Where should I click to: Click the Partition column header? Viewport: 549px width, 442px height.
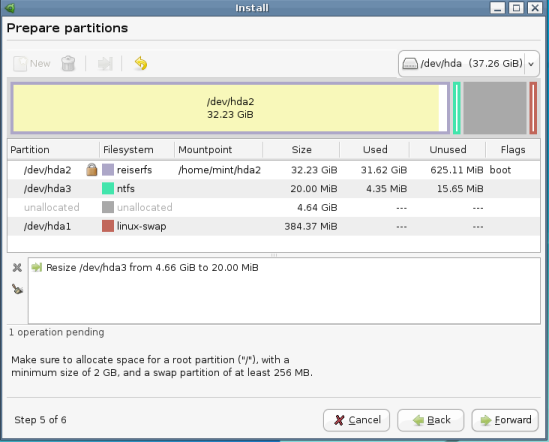pos(54,150)
